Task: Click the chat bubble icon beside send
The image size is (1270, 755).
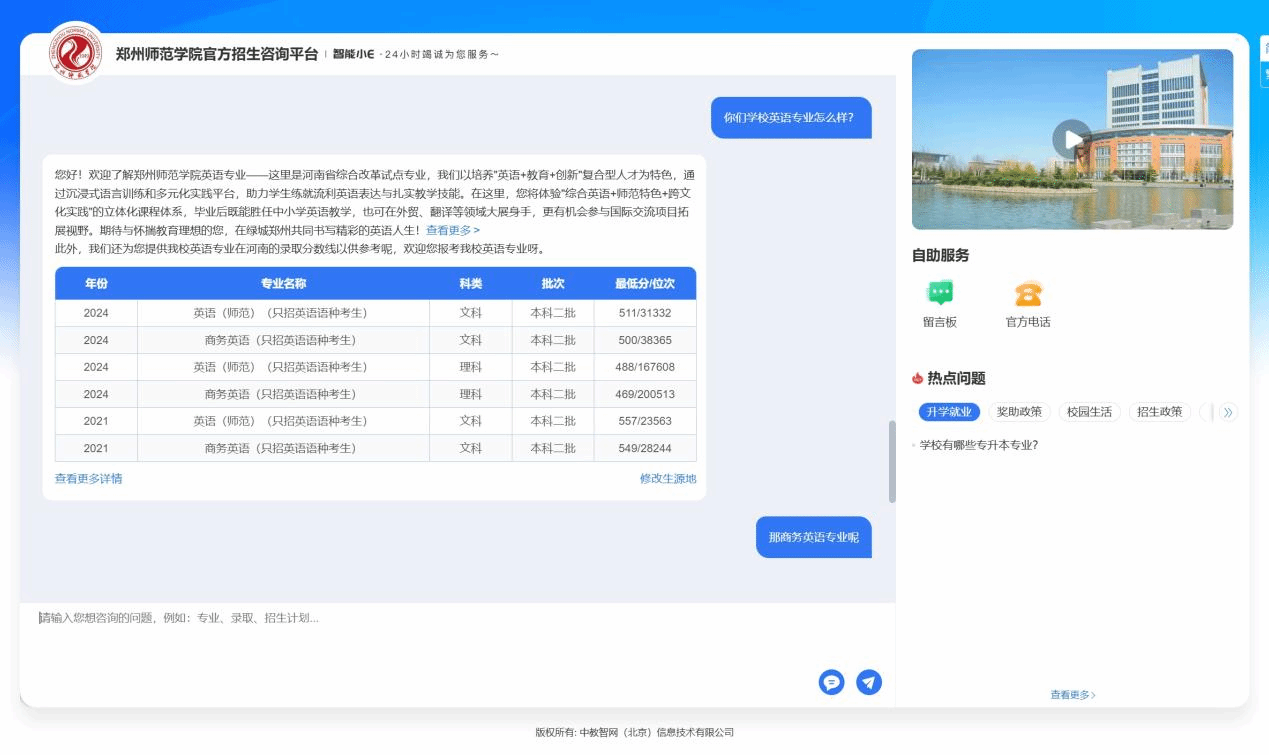Action: pyautogui.click(x=831, y=682)
